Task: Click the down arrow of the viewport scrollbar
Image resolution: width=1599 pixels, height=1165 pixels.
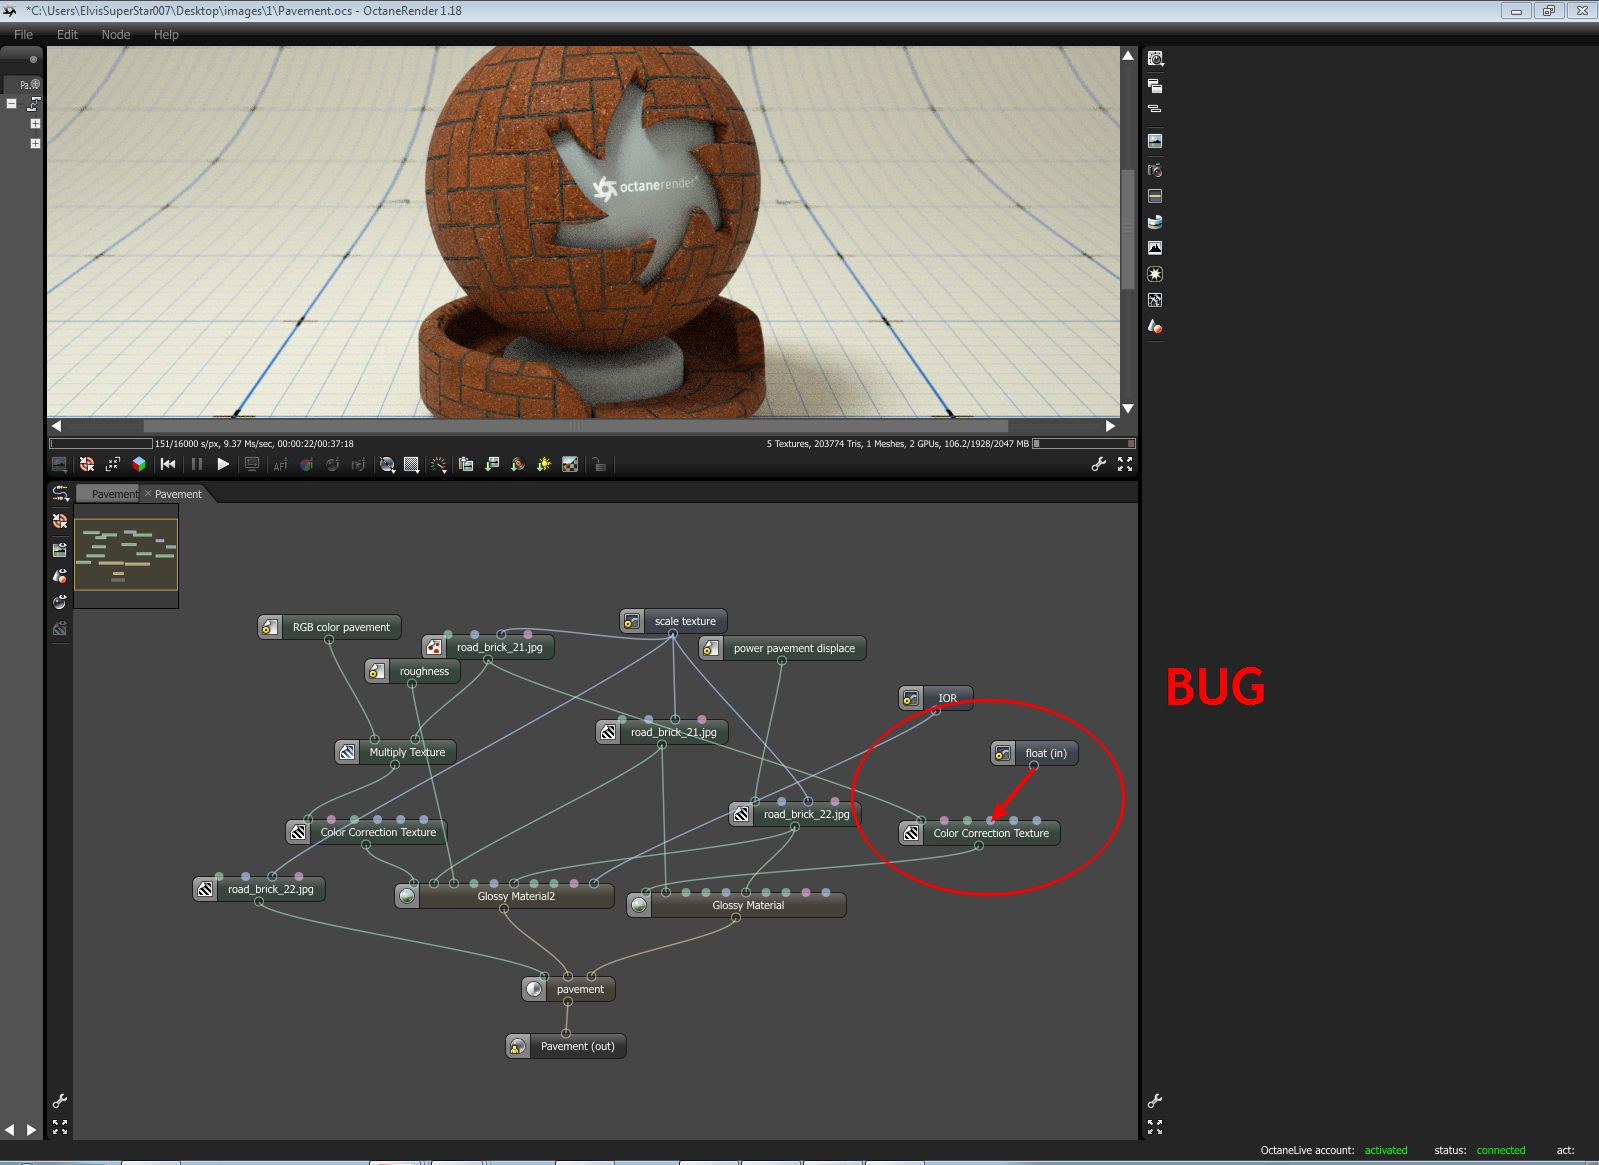Action: point(1128,408)
